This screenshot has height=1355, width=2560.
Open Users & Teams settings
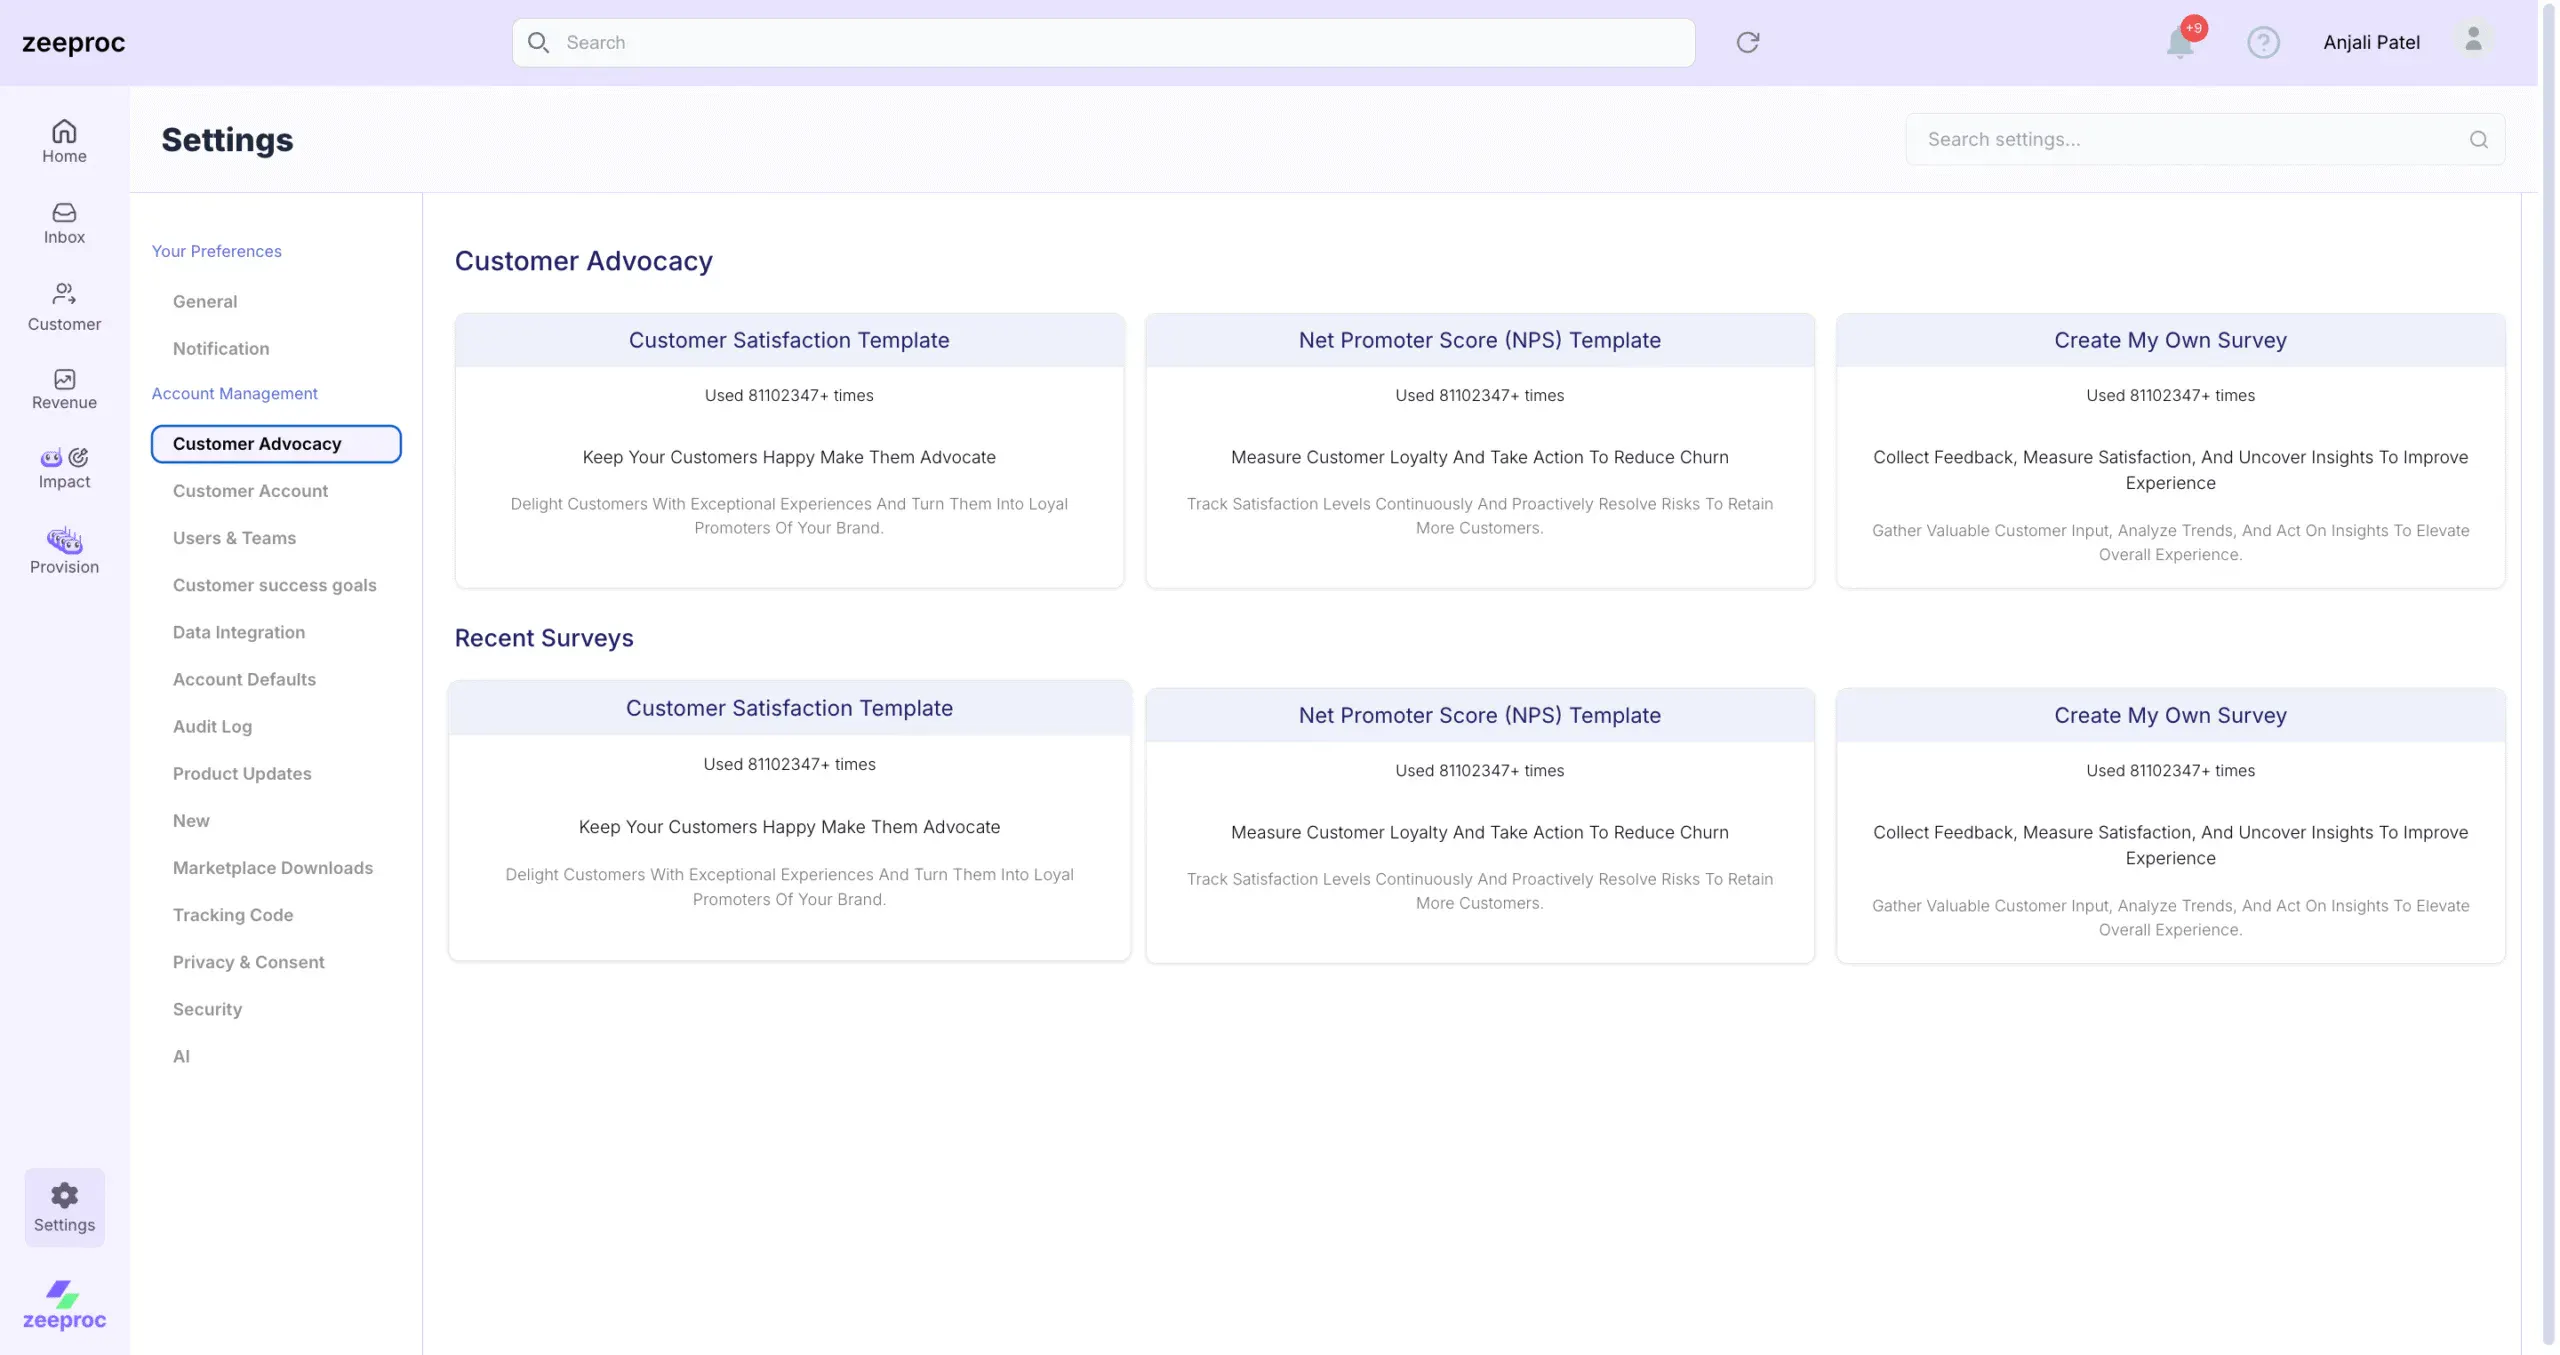tap(234, 537)
